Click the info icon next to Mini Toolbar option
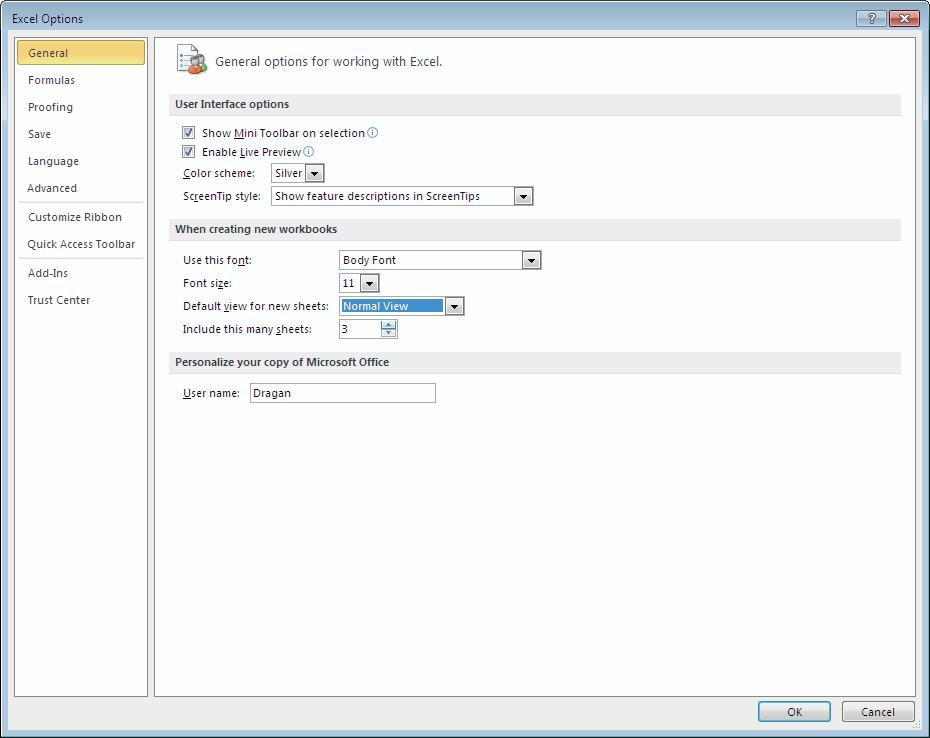930x738 pixels. (x=372, y=133)
